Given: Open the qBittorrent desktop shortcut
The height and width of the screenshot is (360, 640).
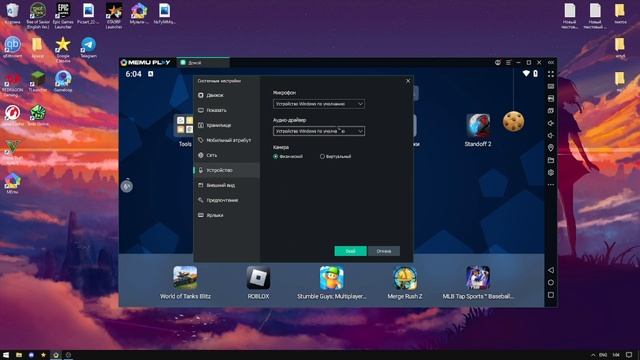Looking at the screenshot, I should tap(12, 48).
